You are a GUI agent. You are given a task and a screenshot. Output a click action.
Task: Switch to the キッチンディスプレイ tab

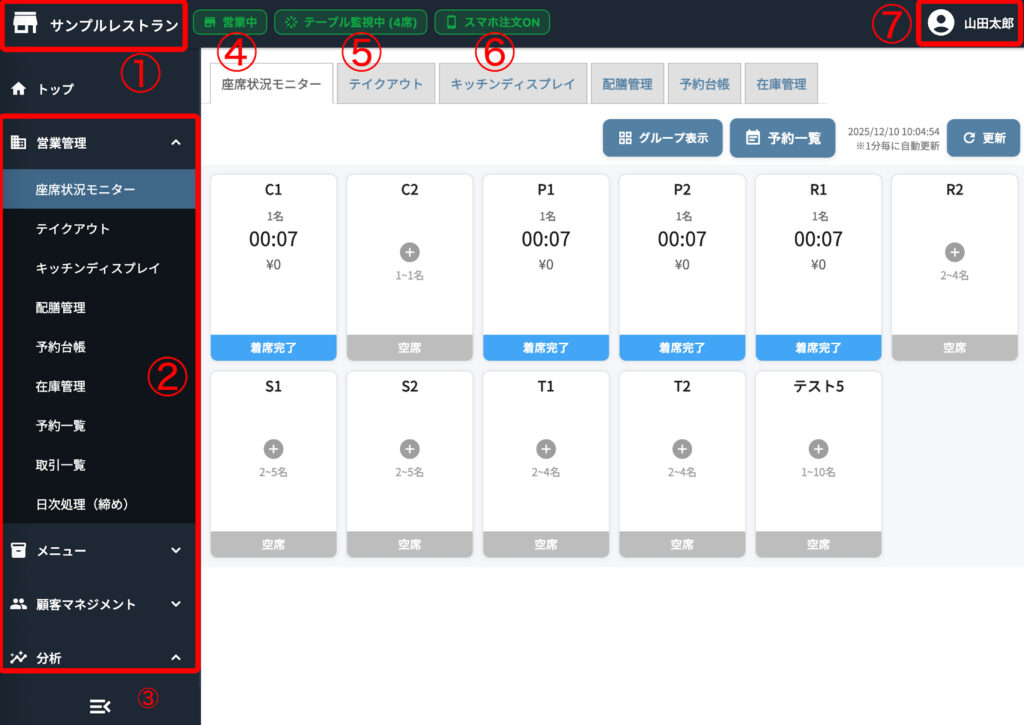(513, 84)
